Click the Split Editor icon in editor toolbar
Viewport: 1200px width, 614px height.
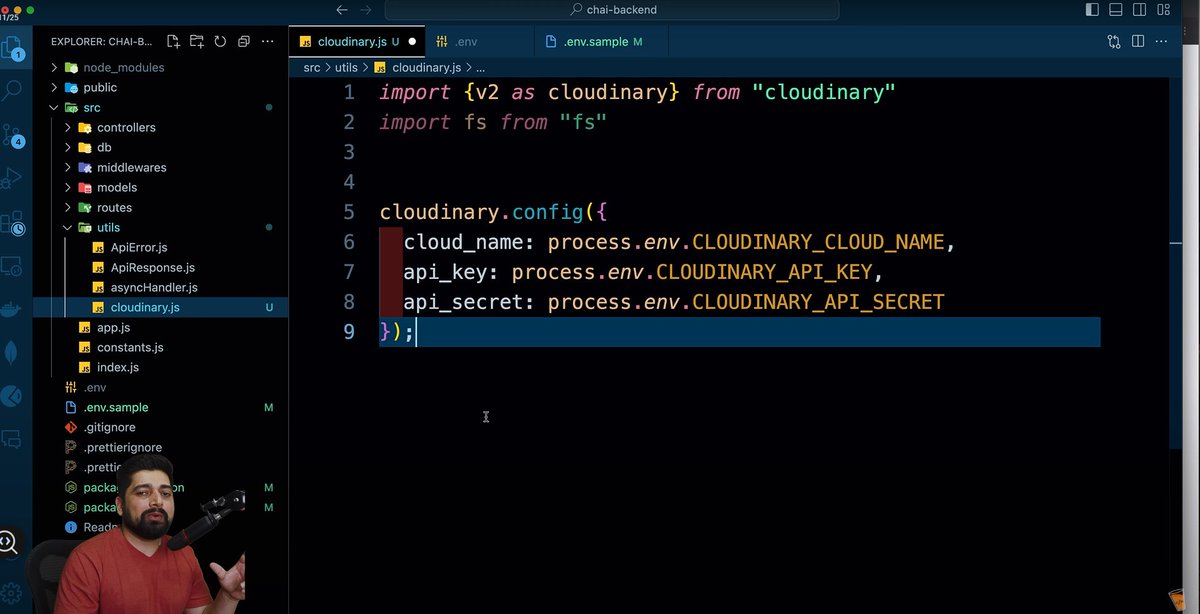[x=1137, y=41]
